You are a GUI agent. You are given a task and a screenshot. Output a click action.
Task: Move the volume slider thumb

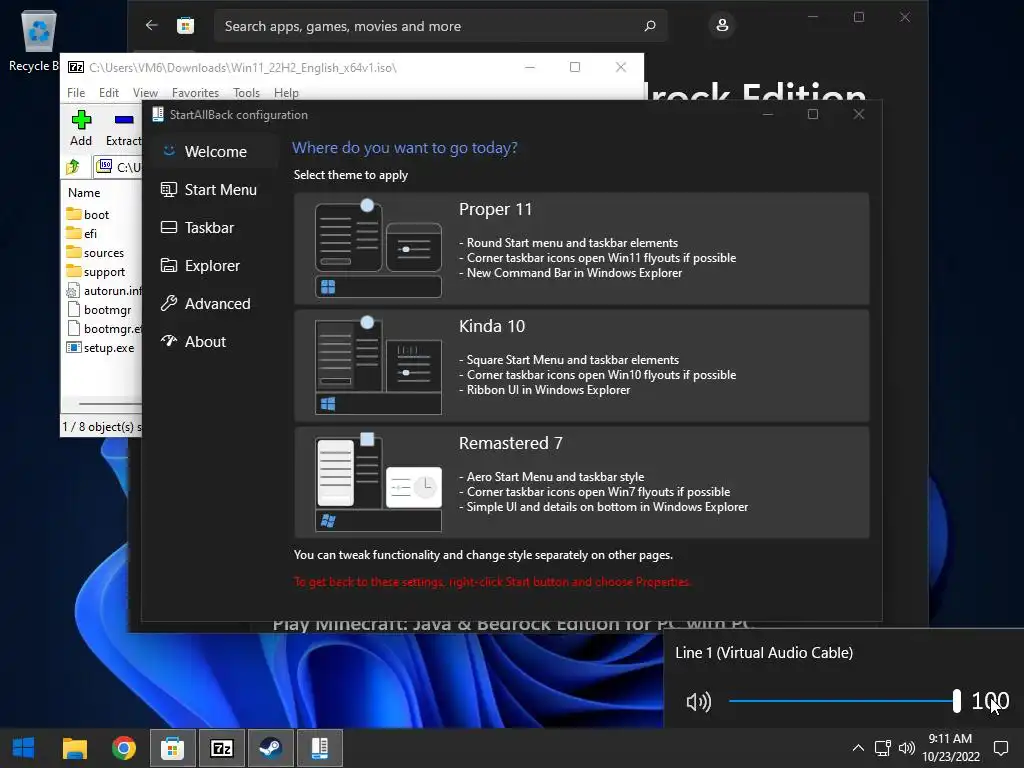click(x=957, y=701)
